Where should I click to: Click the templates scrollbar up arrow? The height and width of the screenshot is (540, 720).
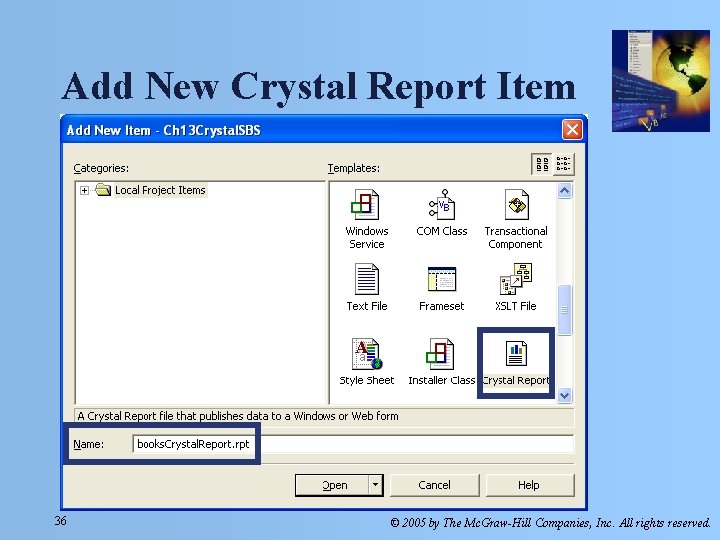[565, 191]
